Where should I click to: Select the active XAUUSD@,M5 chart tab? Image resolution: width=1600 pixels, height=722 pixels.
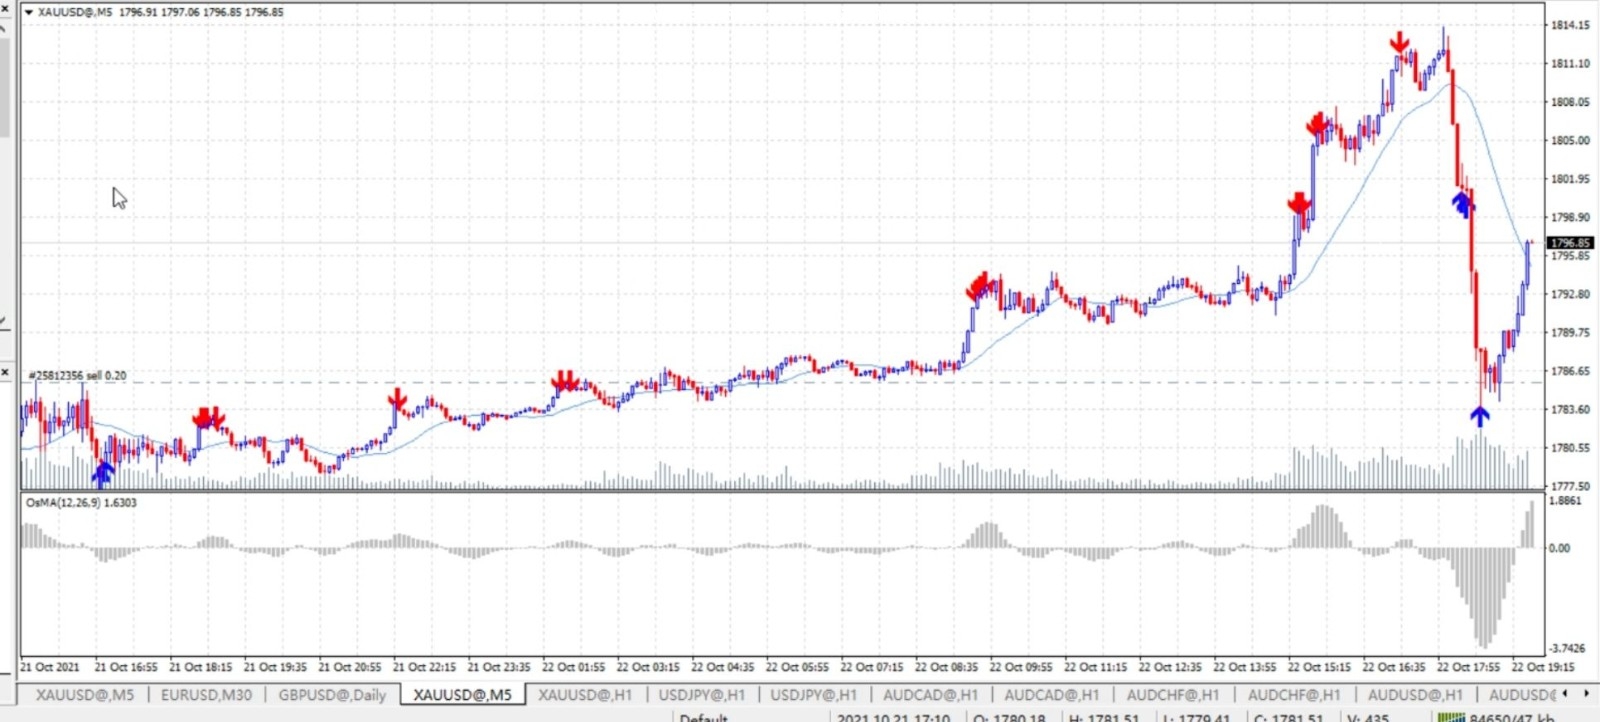click(x=462, y=694)
